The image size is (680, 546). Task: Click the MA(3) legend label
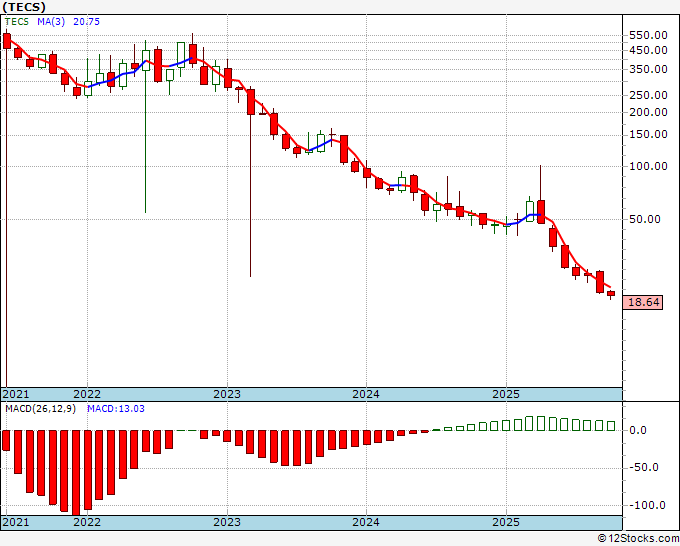51,21
